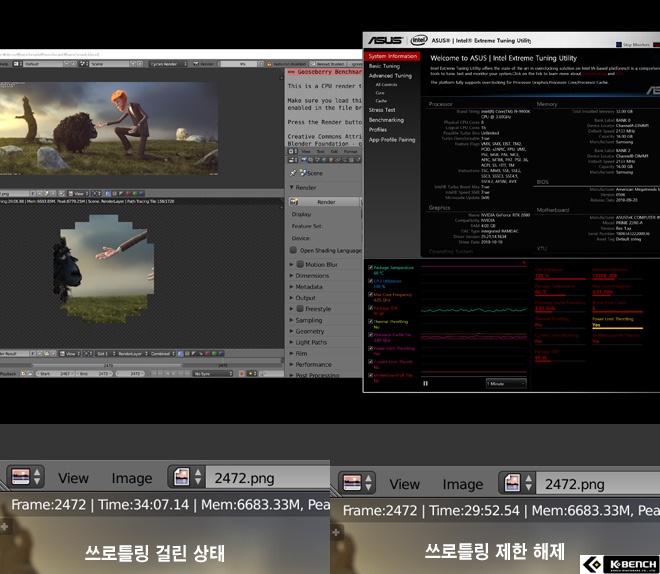Open the 1 Minute time range dropdown
Image resolution: width=660 pixels, height=574 pixels.
tap(506, 383)
